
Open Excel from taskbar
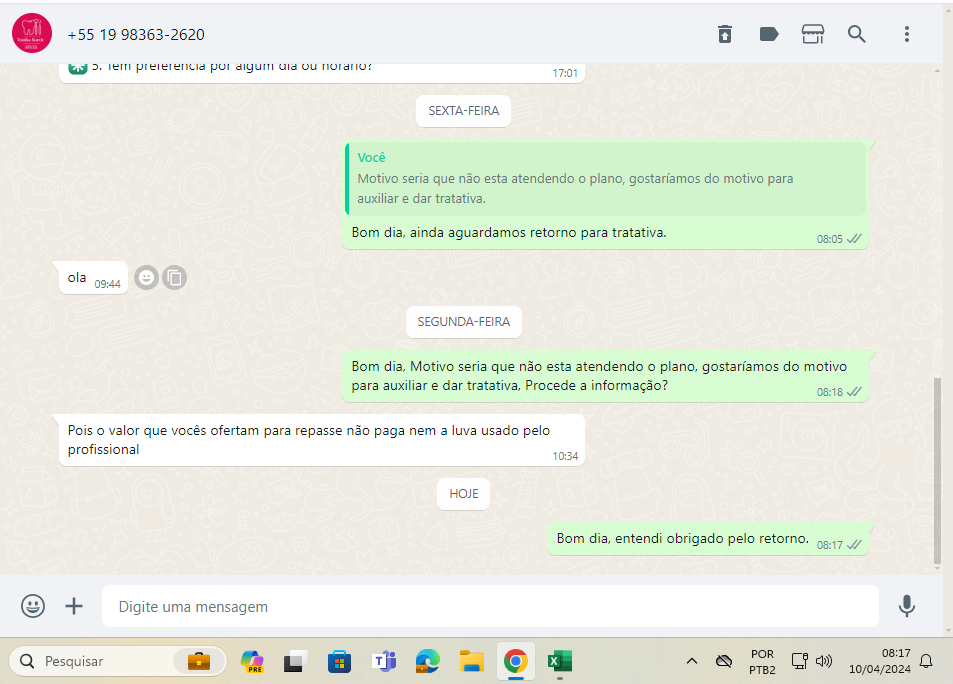tap(560, 661)
